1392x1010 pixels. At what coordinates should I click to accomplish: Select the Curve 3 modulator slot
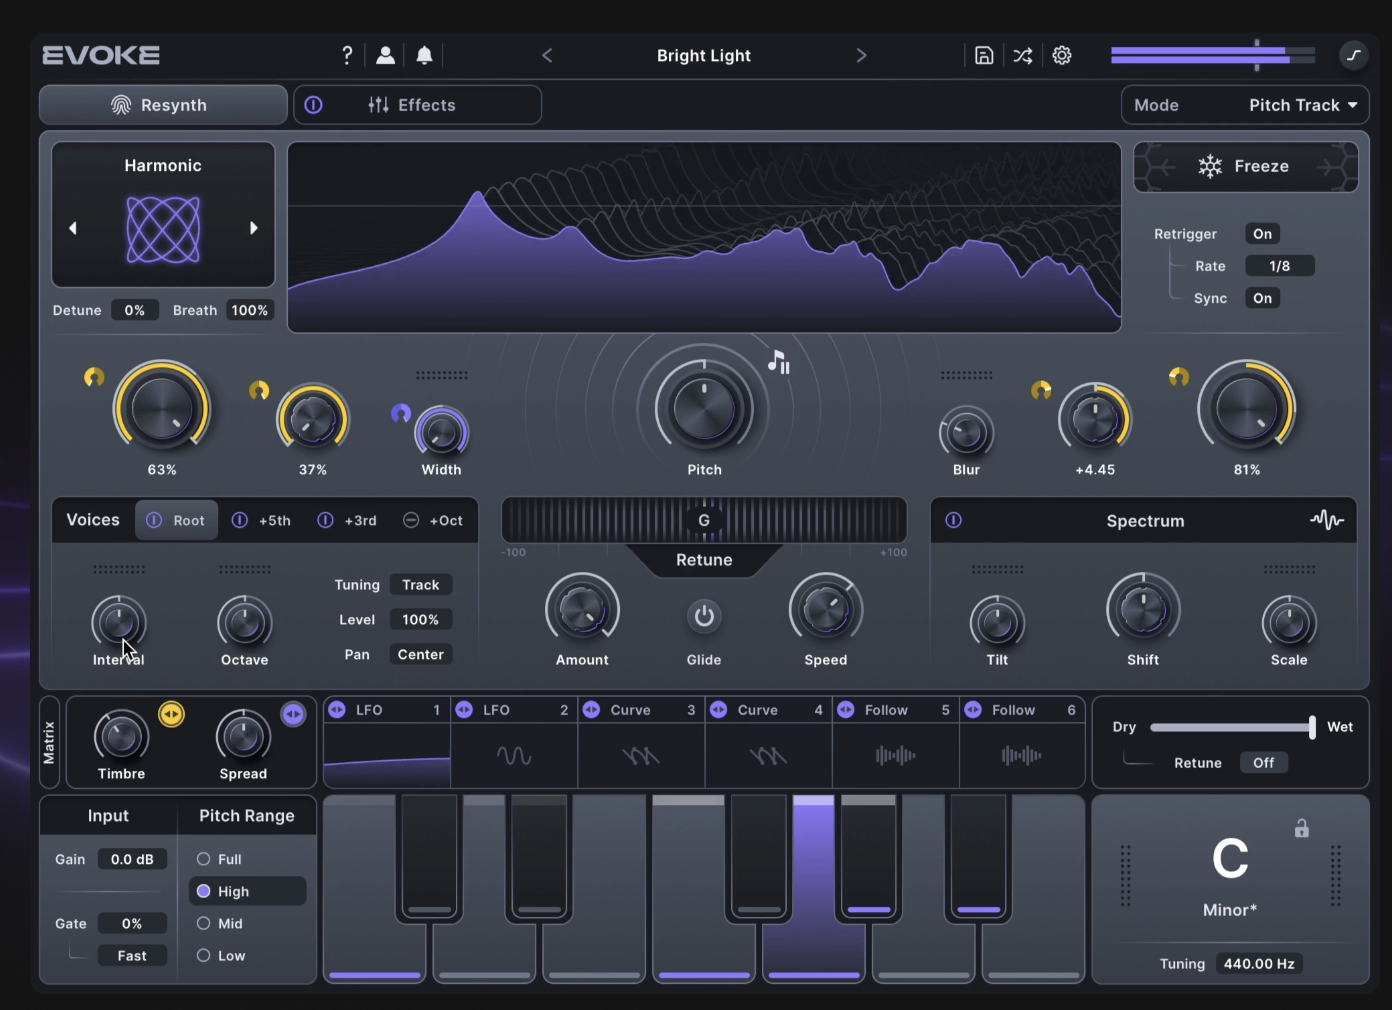coord(641,742)
